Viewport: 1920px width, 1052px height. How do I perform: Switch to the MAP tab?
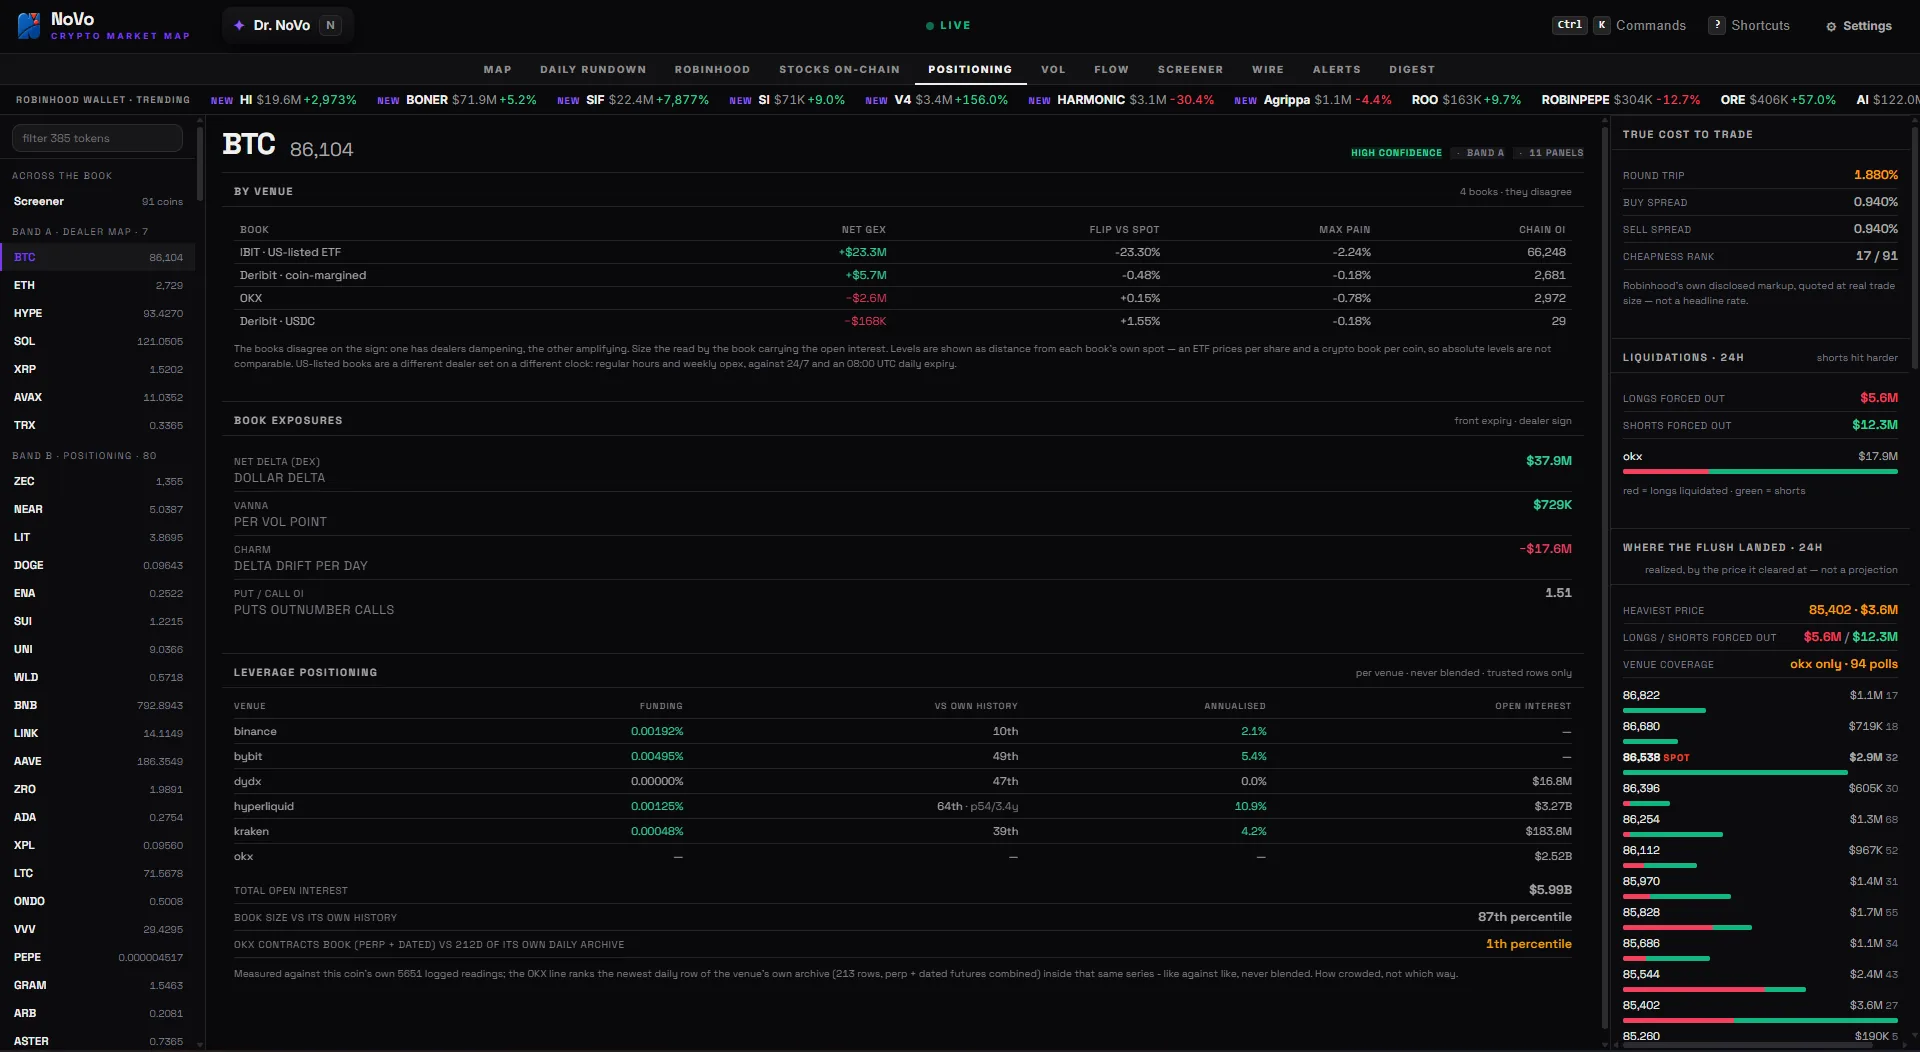(497, 69)
